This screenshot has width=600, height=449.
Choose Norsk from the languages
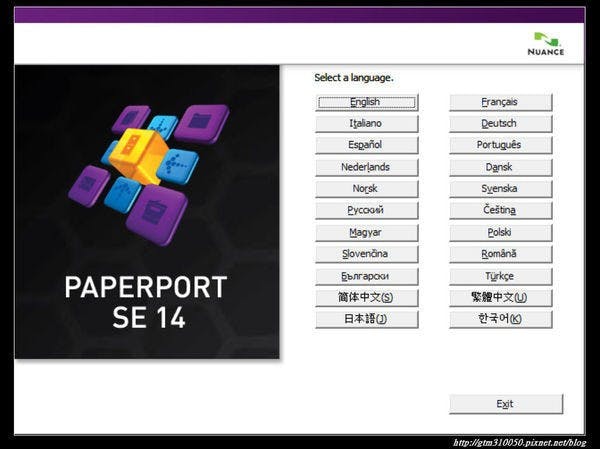tap(367, 189)
